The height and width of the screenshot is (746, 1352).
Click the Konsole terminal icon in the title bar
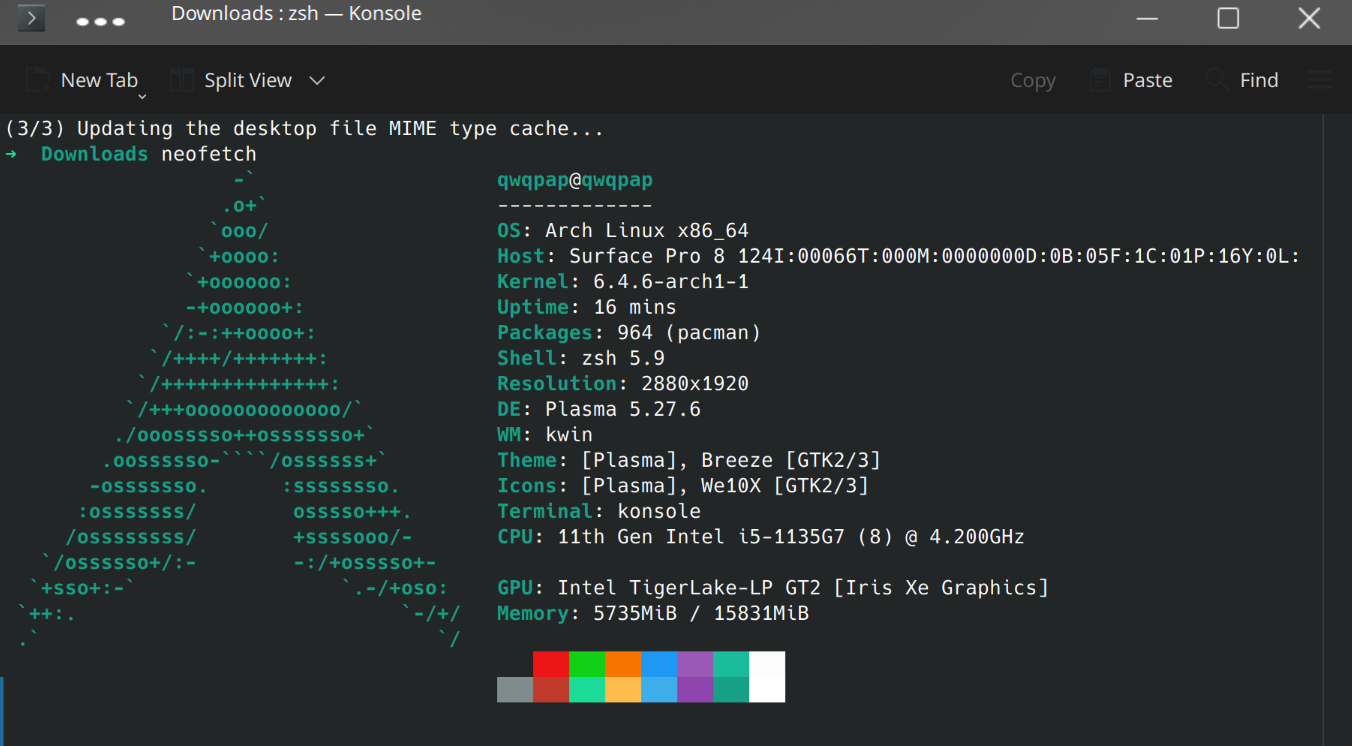coord(31,18)
